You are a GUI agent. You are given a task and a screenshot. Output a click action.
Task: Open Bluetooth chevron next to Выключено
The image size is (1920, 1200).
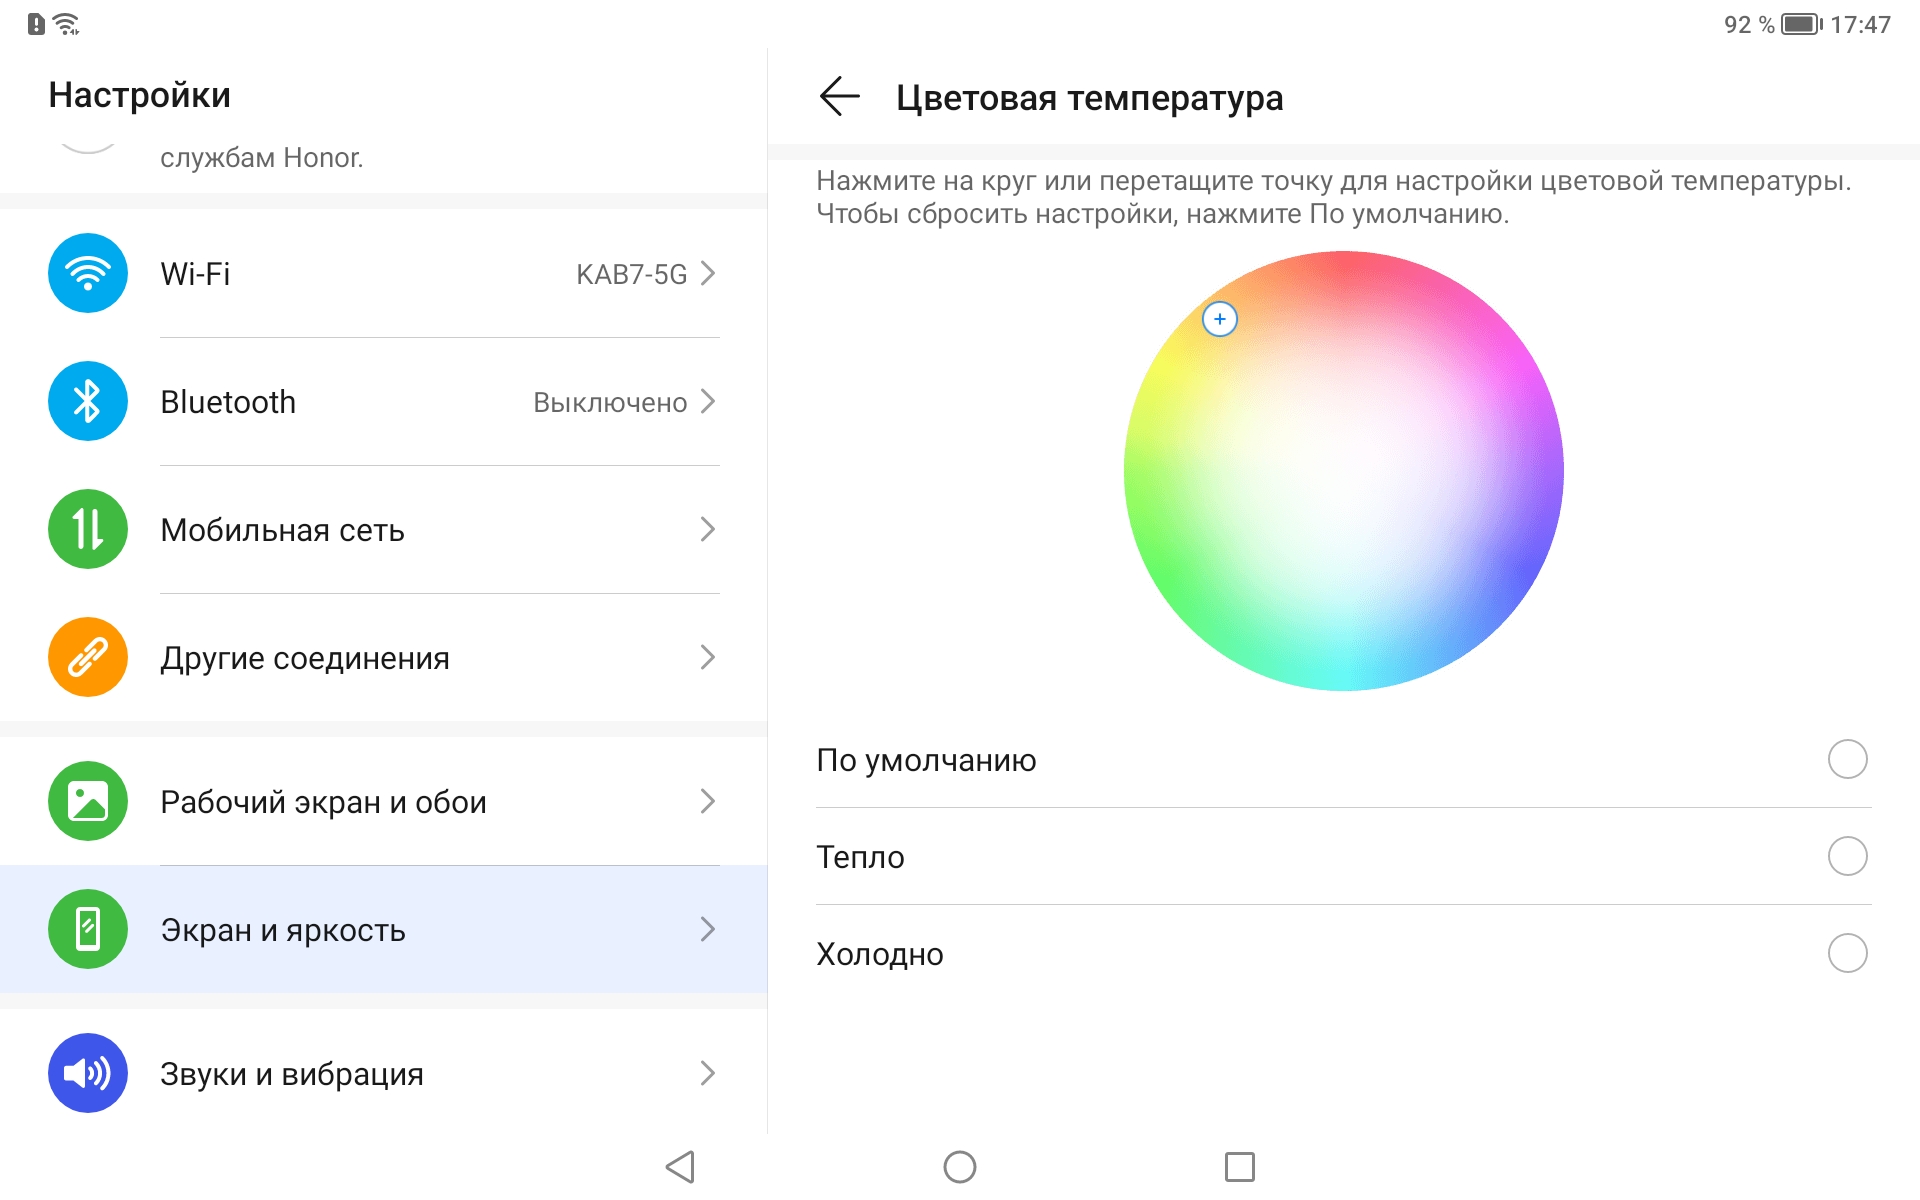(708, 401)
